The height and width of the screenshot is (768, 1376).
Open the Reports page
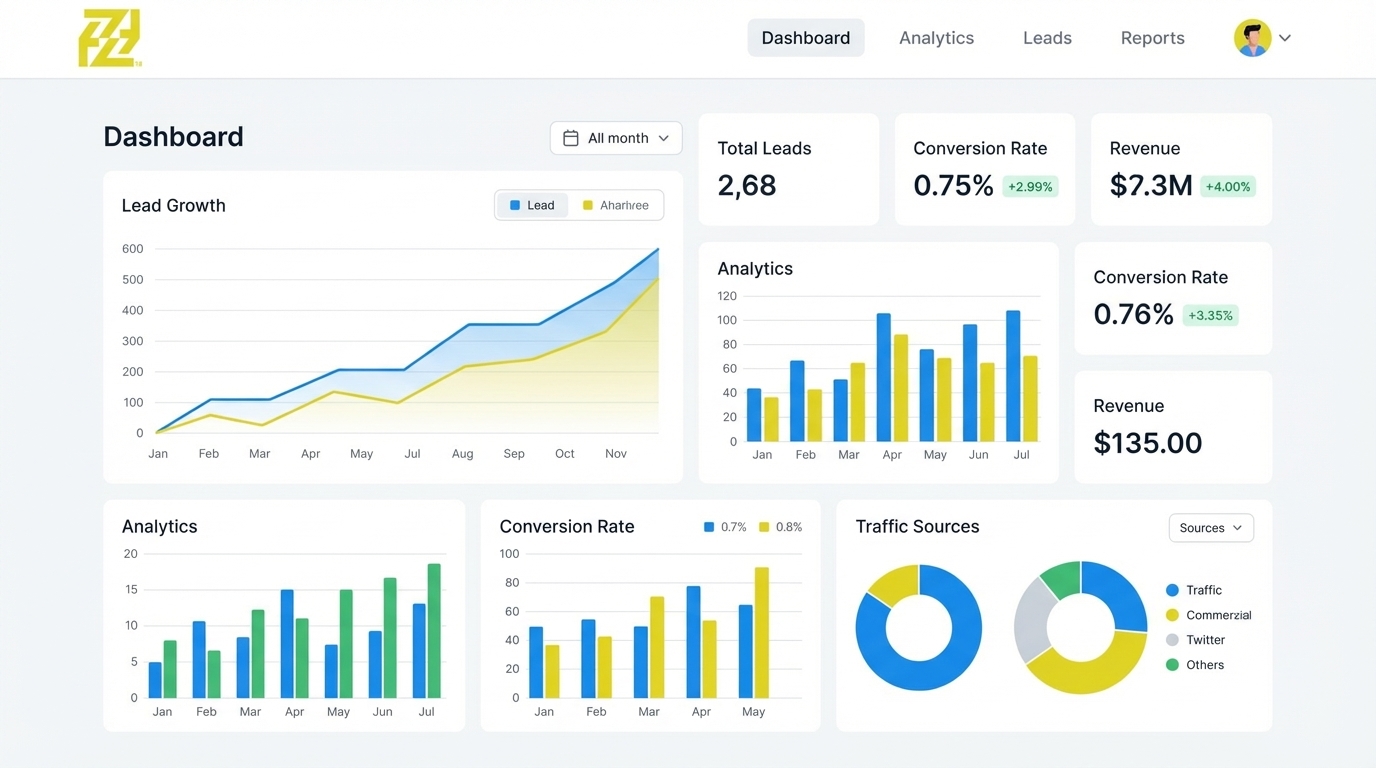(1152, 37)
